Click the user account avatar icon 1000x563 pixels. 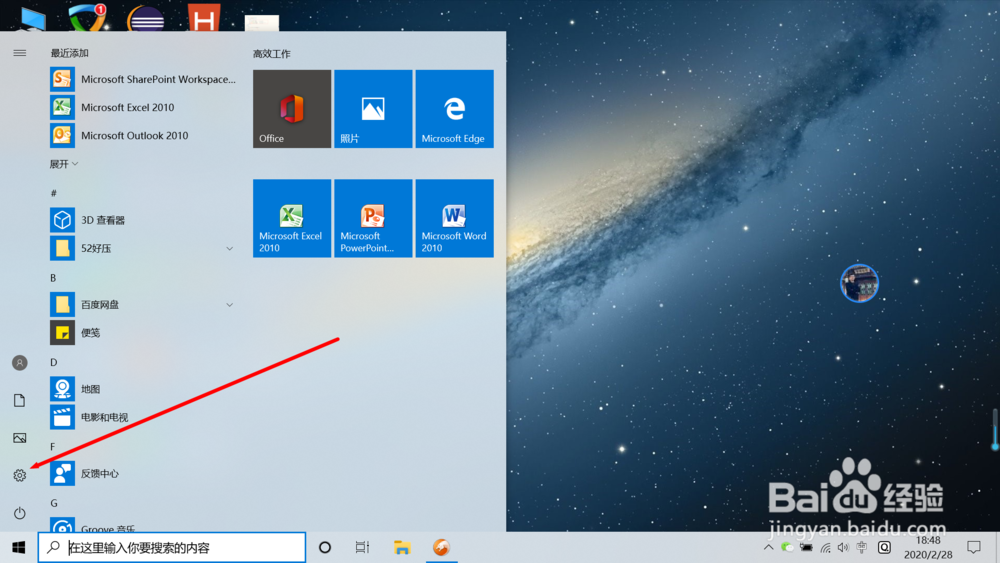20,363
